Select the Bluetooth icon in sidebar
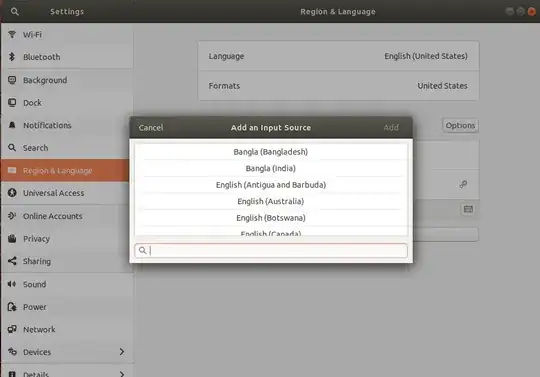This screenshot has width=540, height=377. coord(12,57)
